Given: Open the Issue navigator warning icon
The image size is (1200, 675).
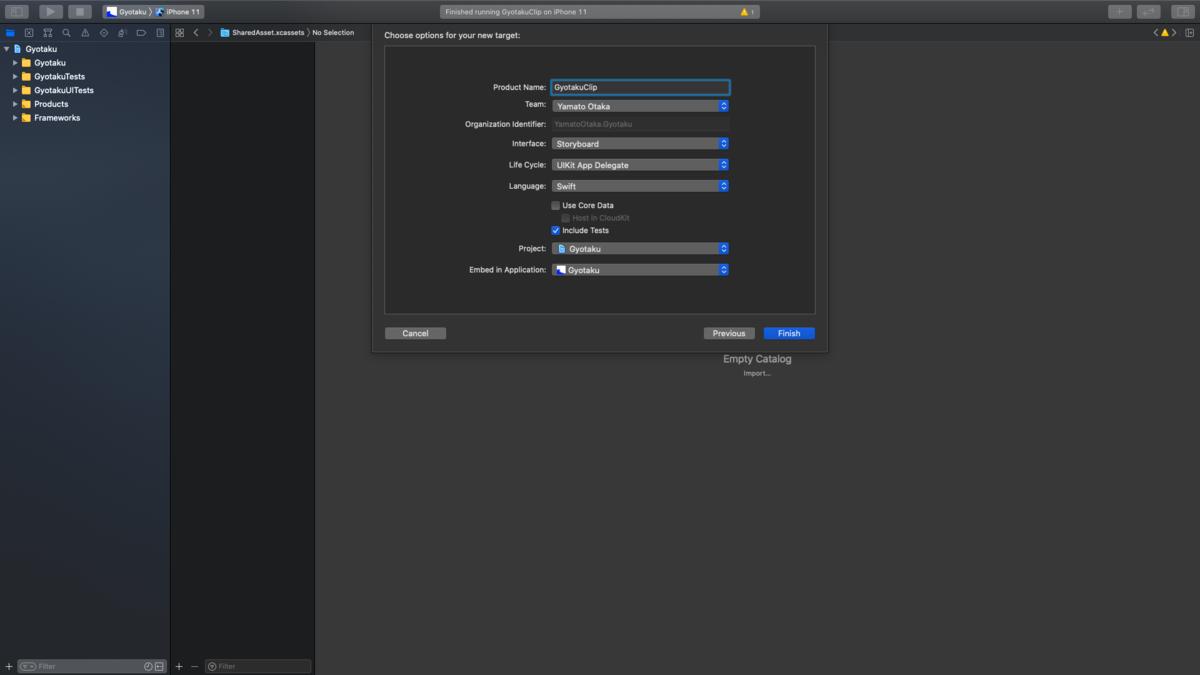Looking at the screenshot, I should 85,33.
